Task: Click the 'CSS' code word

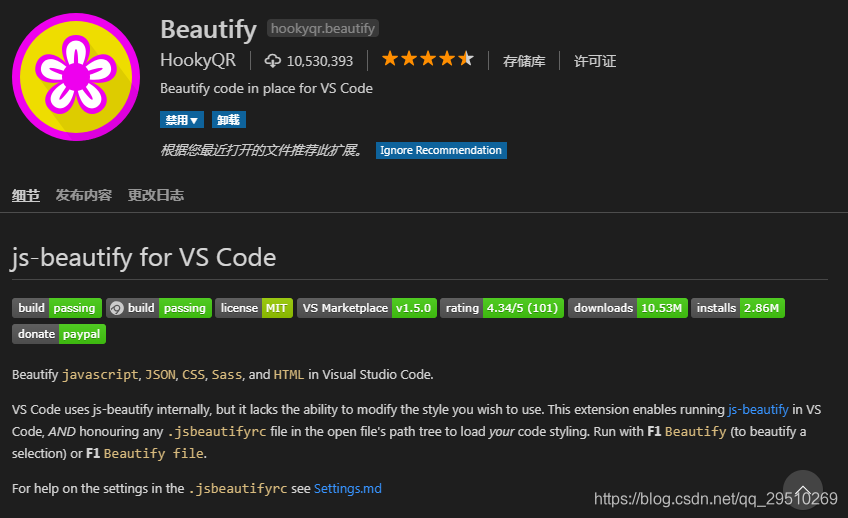Action: point(193,375)
